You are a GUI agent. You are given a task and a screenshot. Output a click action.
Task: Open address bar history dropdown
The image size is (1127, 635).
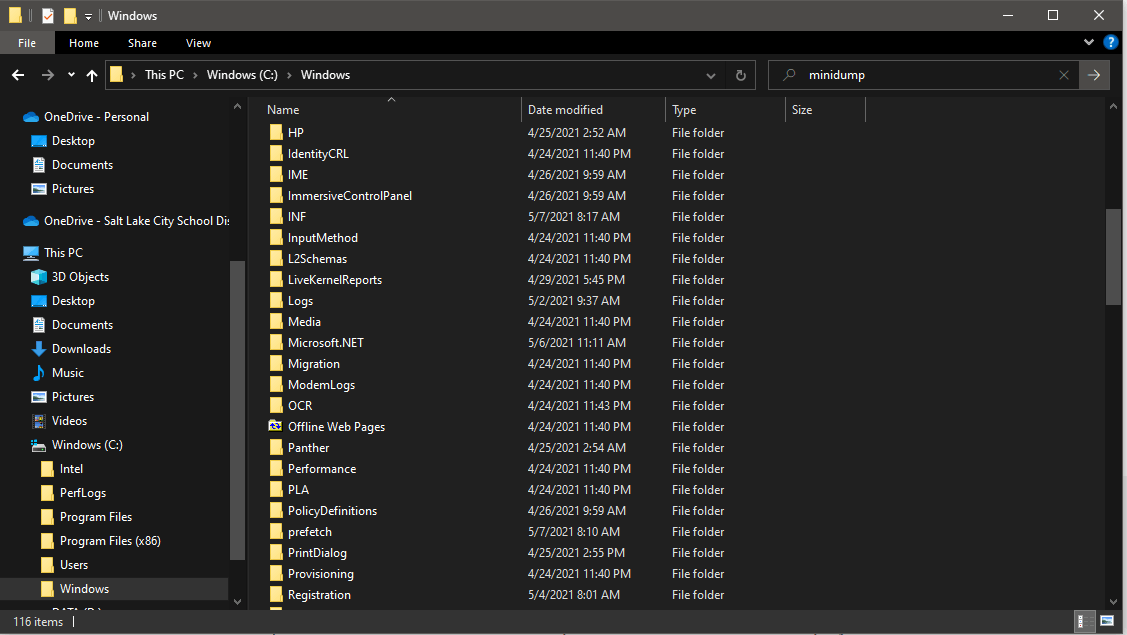click(x=711, y=75)
